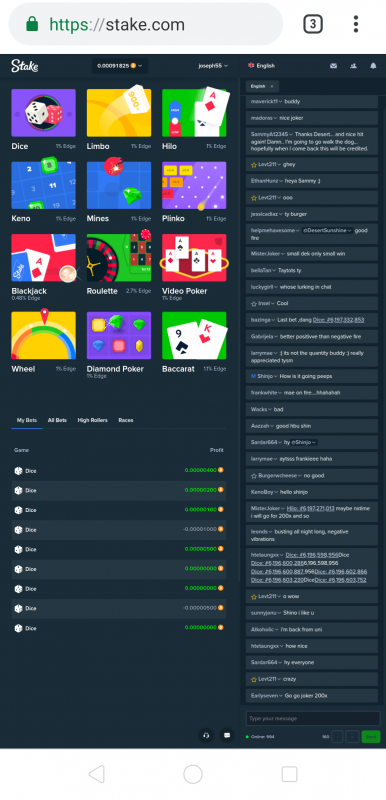Open the Roulette game card
The image size is (386, 800).
click(x=119, y=258)
